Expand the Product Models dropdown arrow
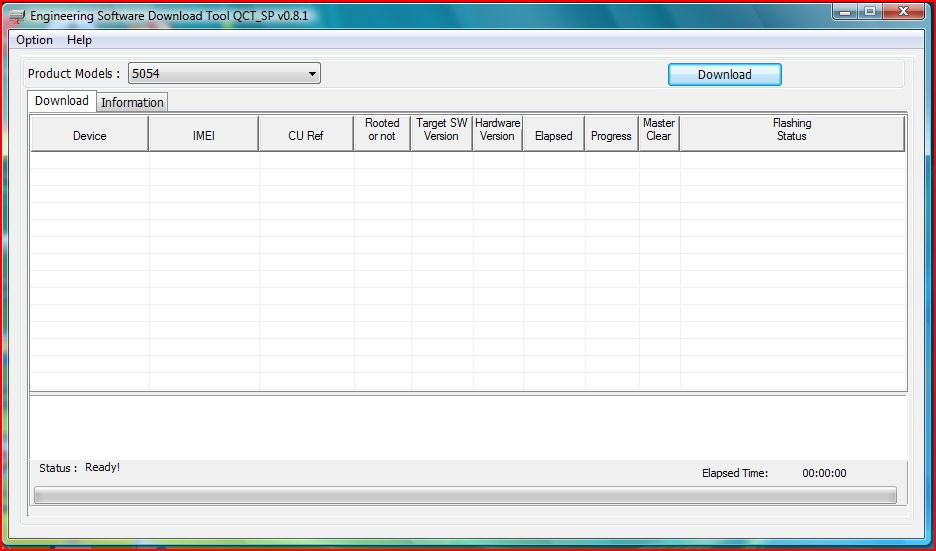 (x=312, y=74)
